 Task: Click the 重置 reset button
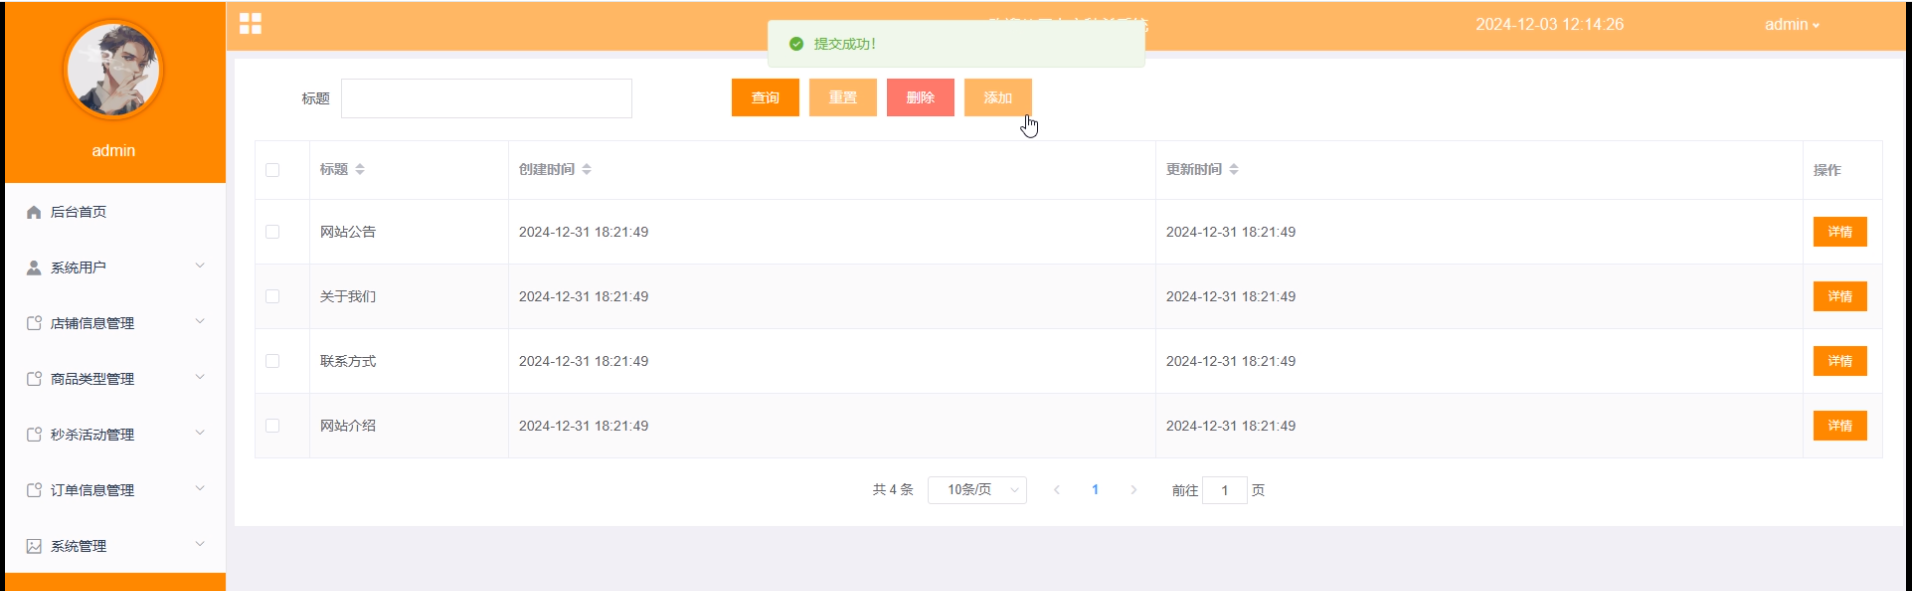click(x=843, y=98)
